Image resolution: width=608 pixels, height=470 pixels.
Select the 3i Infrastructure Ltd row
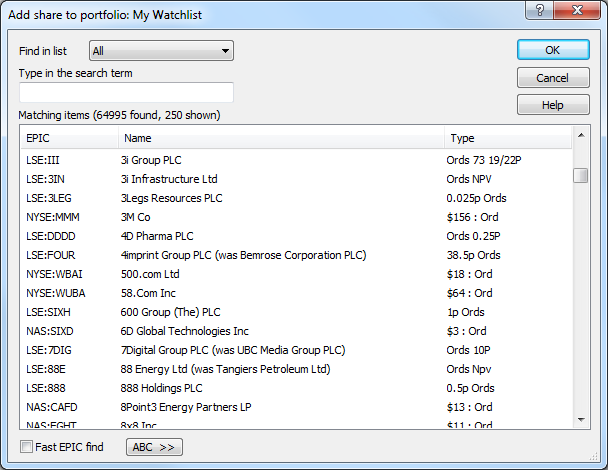(x=296, y=179)
